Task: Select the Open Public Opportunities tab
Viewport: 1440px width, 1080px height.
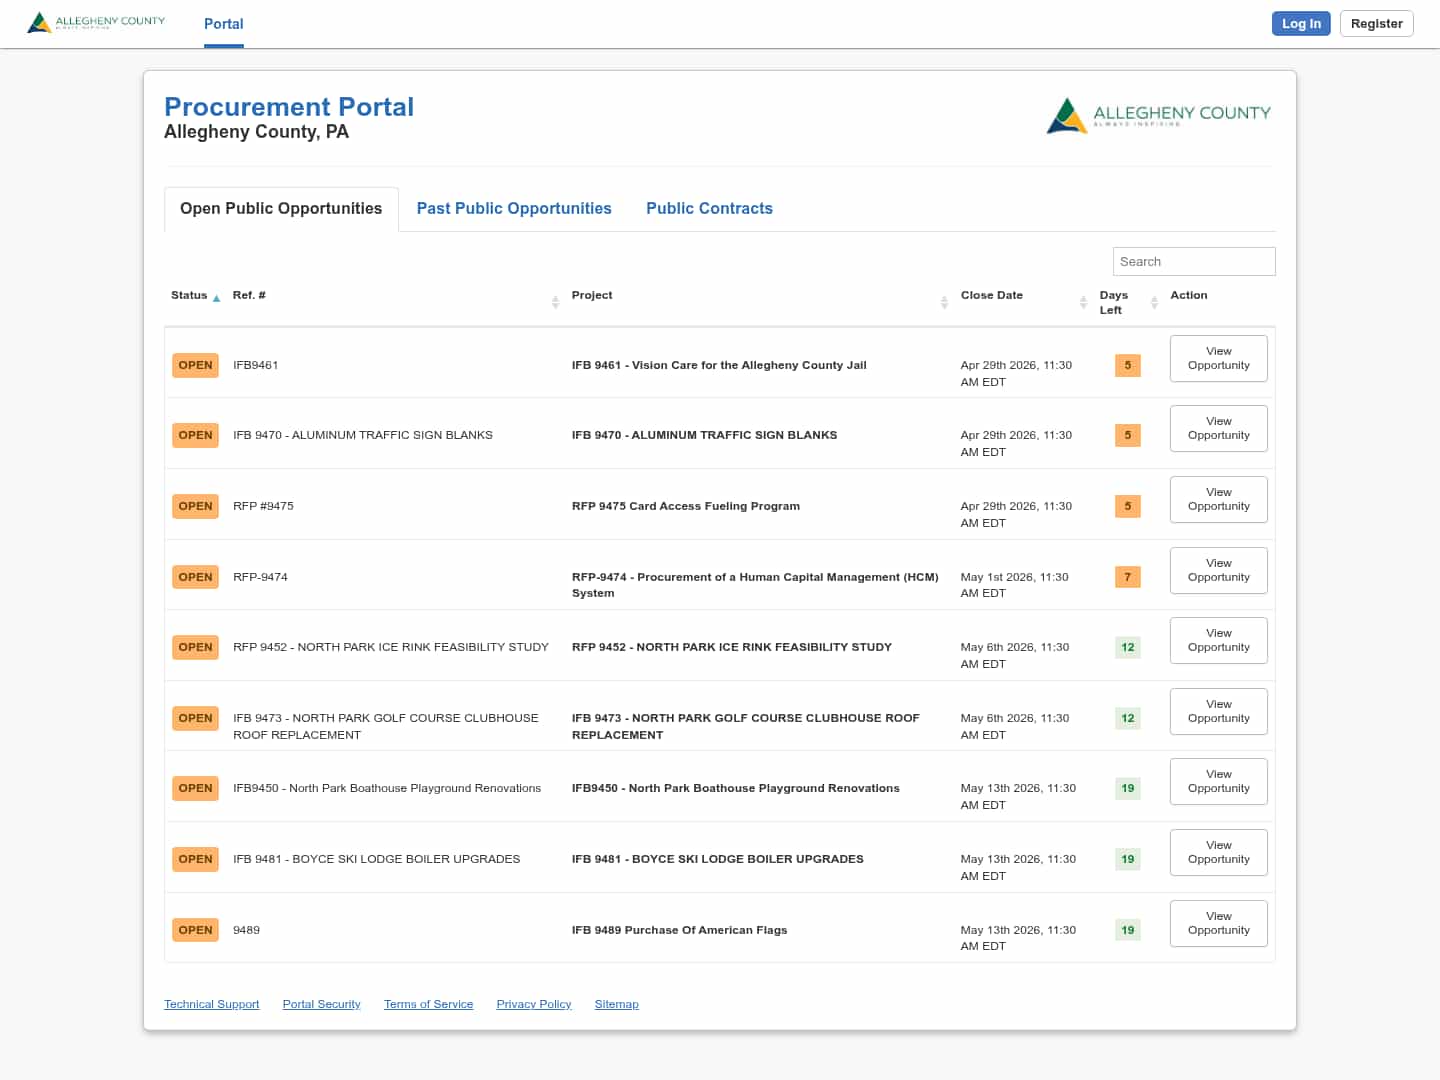Action: pos(281,209)
